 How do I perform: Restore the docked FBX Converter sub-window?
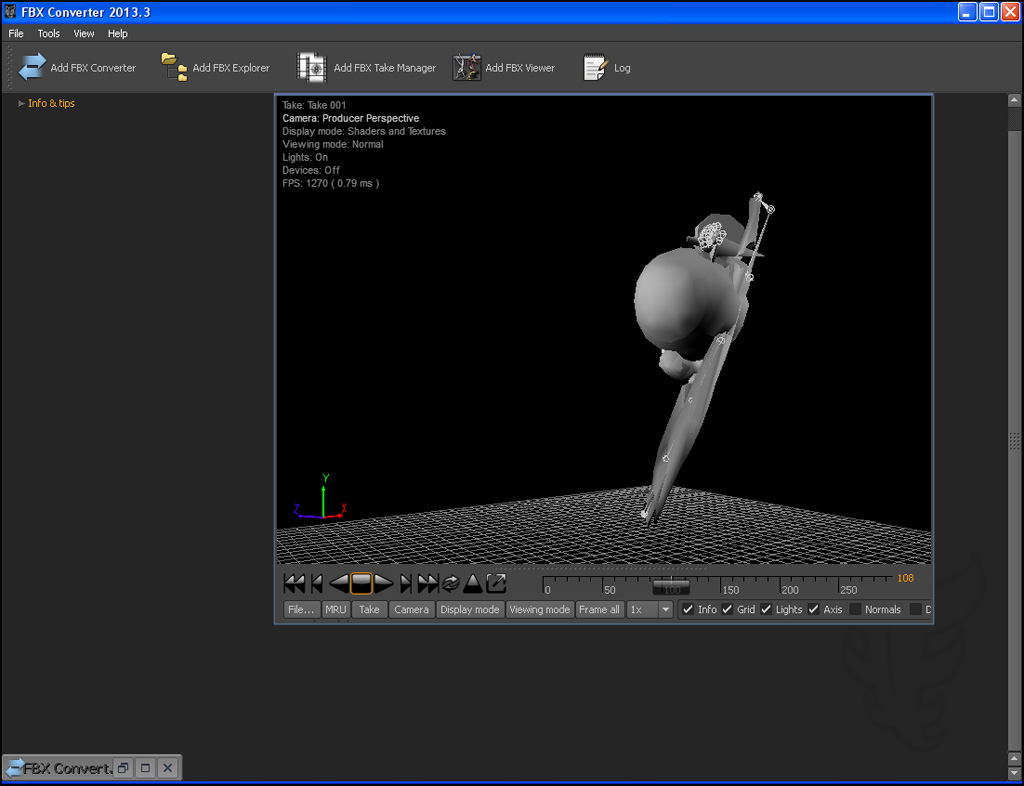point(123,768)
